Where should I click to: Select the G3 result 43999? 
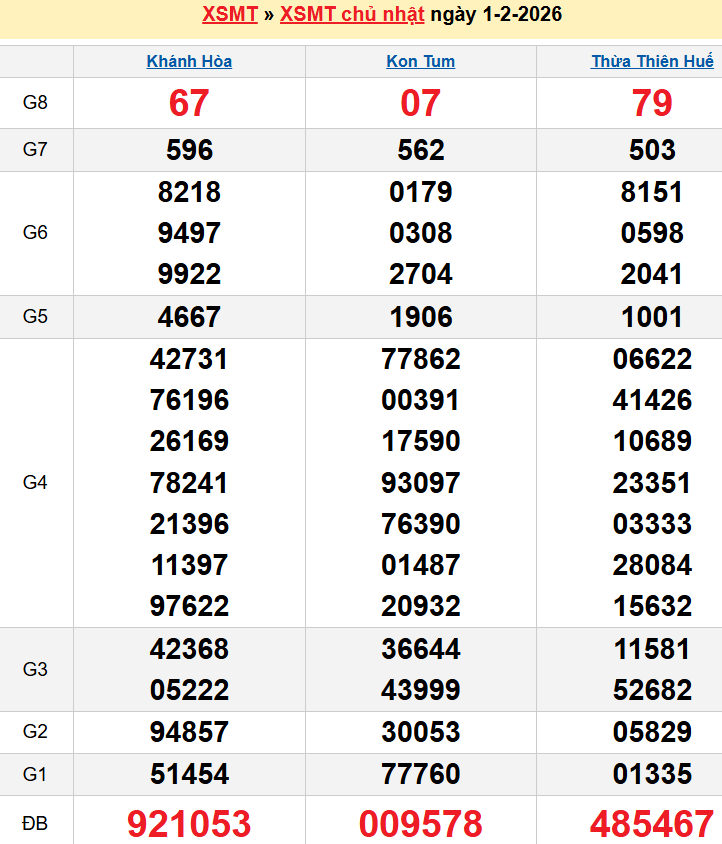pyautogui.click(x=420, y=690)
